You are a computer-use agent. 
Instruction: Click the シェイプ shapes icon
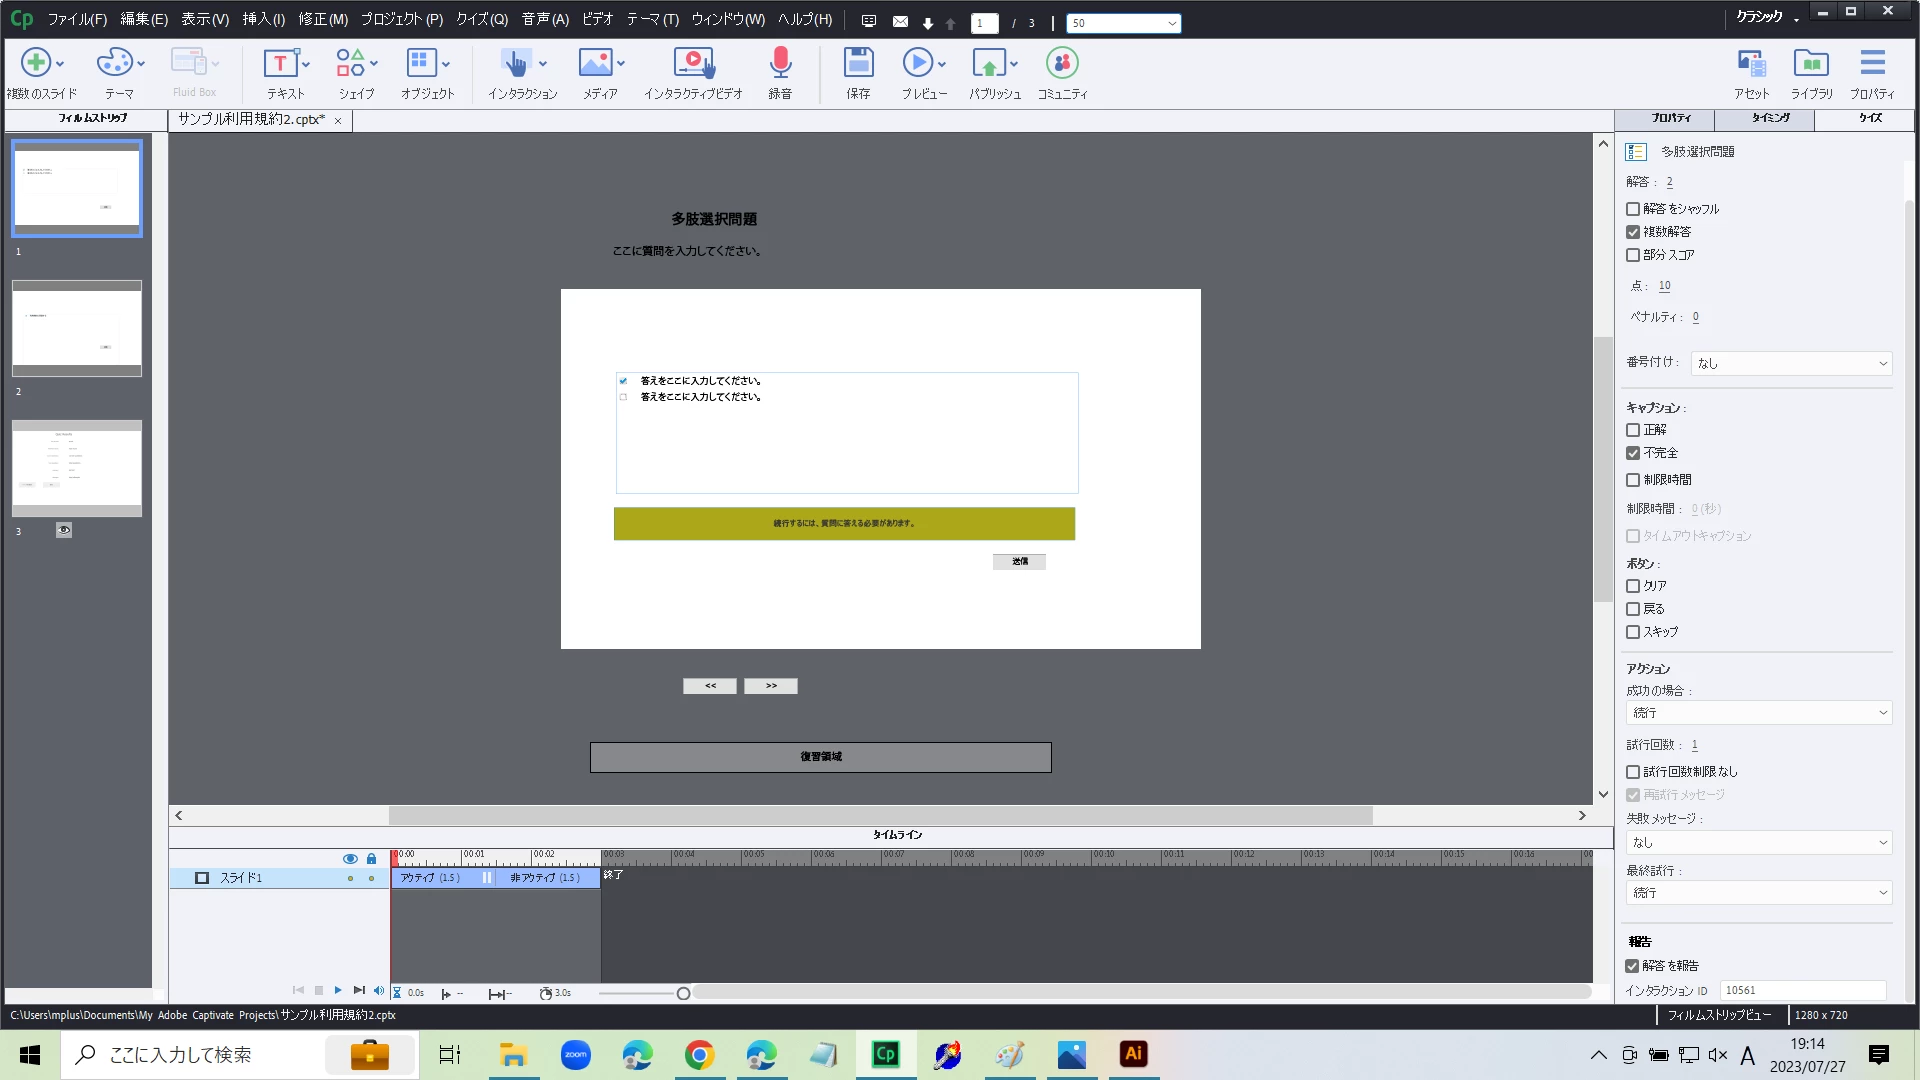(350, 64)
